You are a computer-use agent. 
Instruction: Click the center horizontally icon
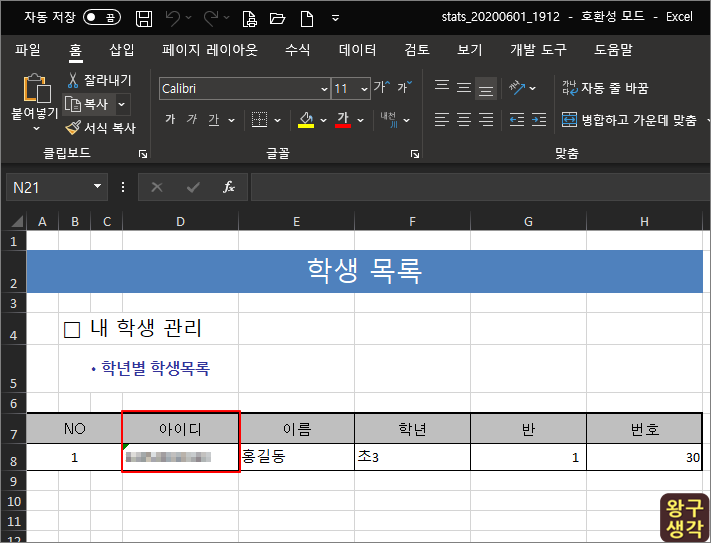click(464, 120)
